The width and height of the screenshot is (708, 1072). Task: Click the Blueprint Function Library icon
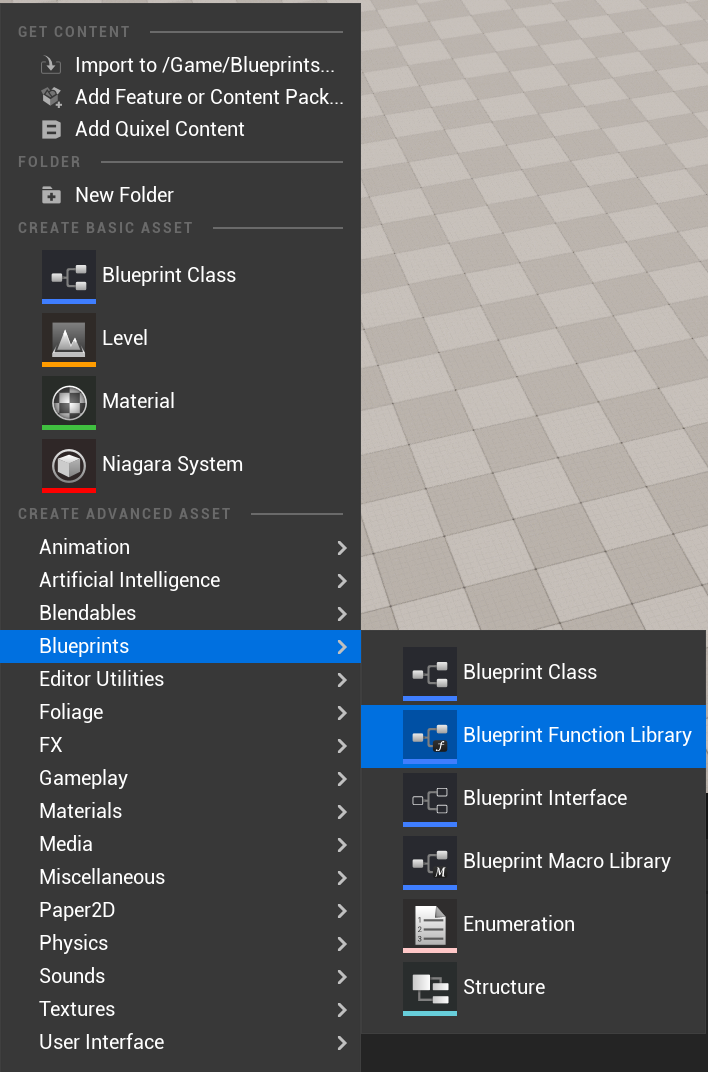pyautogui.click(x=430, y=736)
